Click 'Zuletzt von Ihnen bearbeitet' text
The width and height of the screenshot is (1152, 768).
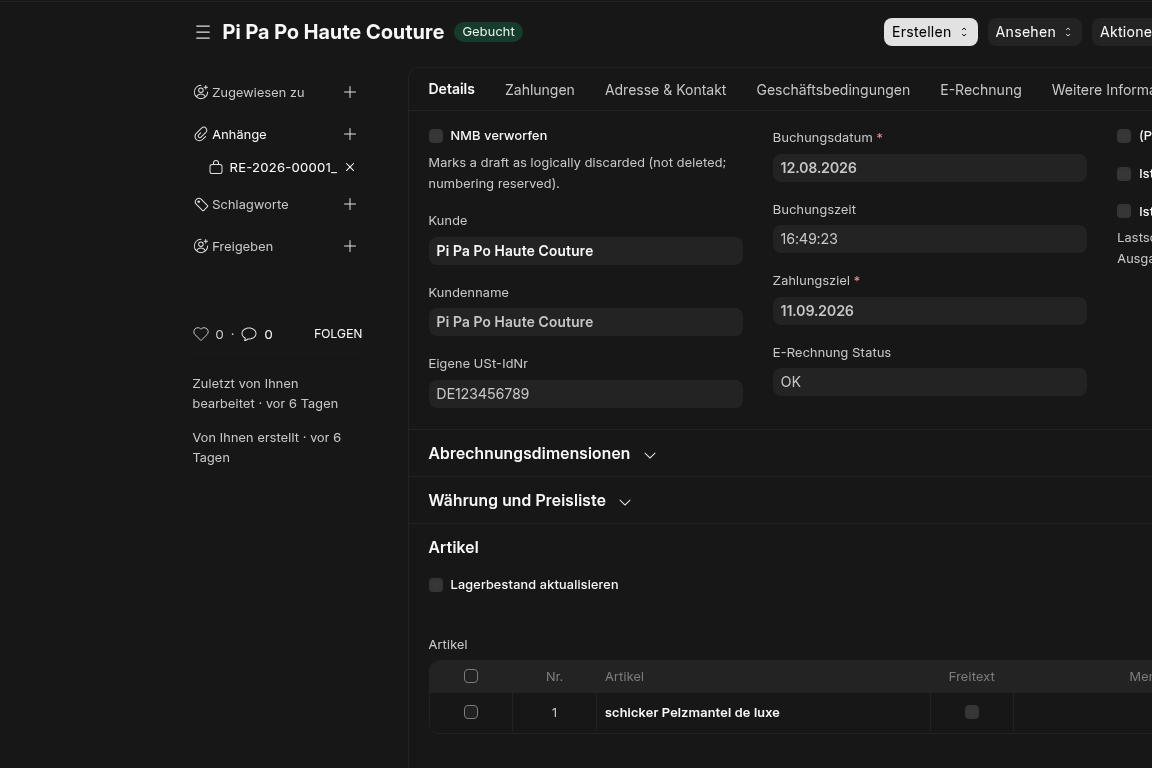point(265,394)
